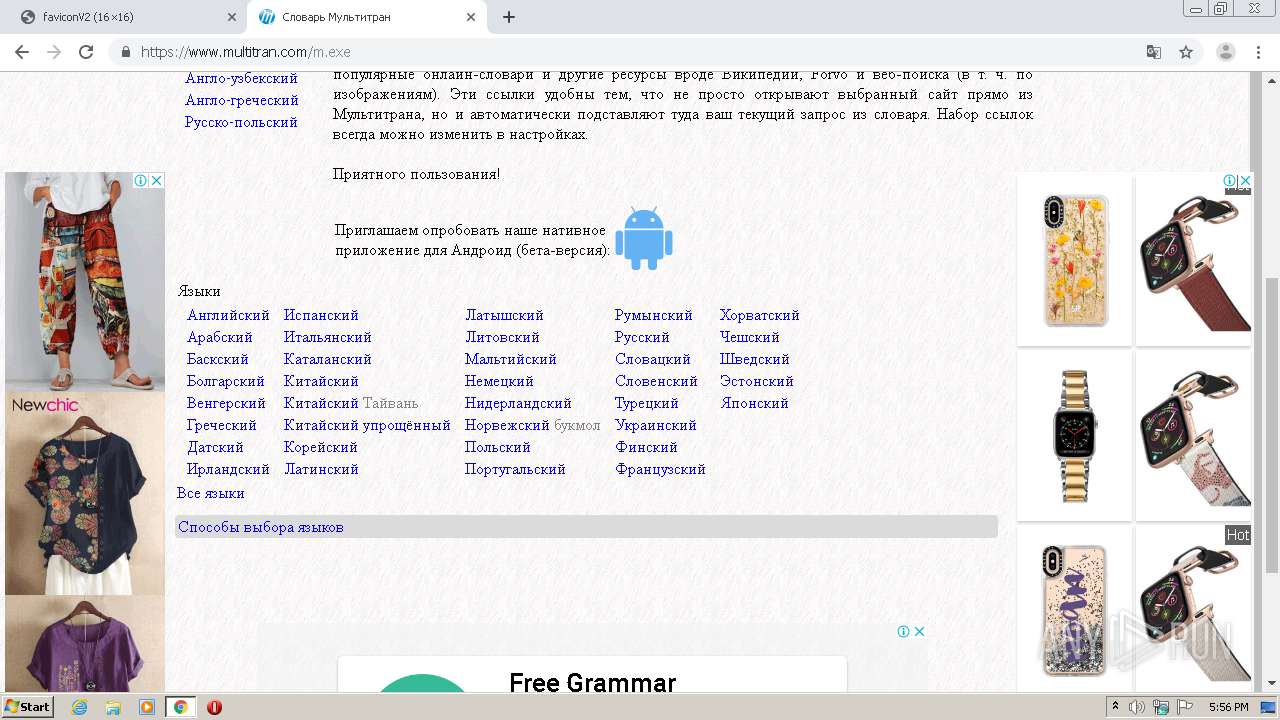Viewport: 1280px width, 720px height.
Task: Open Internet Explorer from taskbar
Action: coord(79,707)
